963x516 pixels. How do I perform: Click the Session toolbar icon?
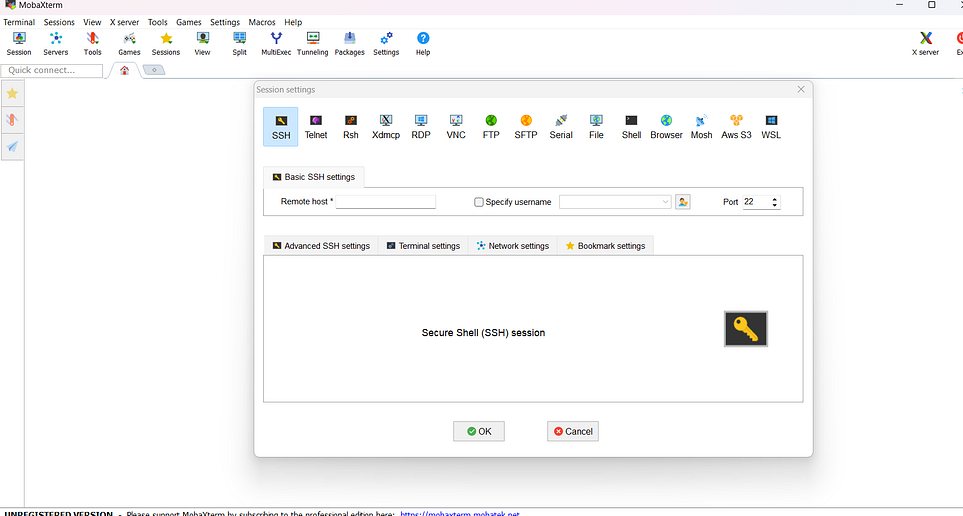point(19,44)
